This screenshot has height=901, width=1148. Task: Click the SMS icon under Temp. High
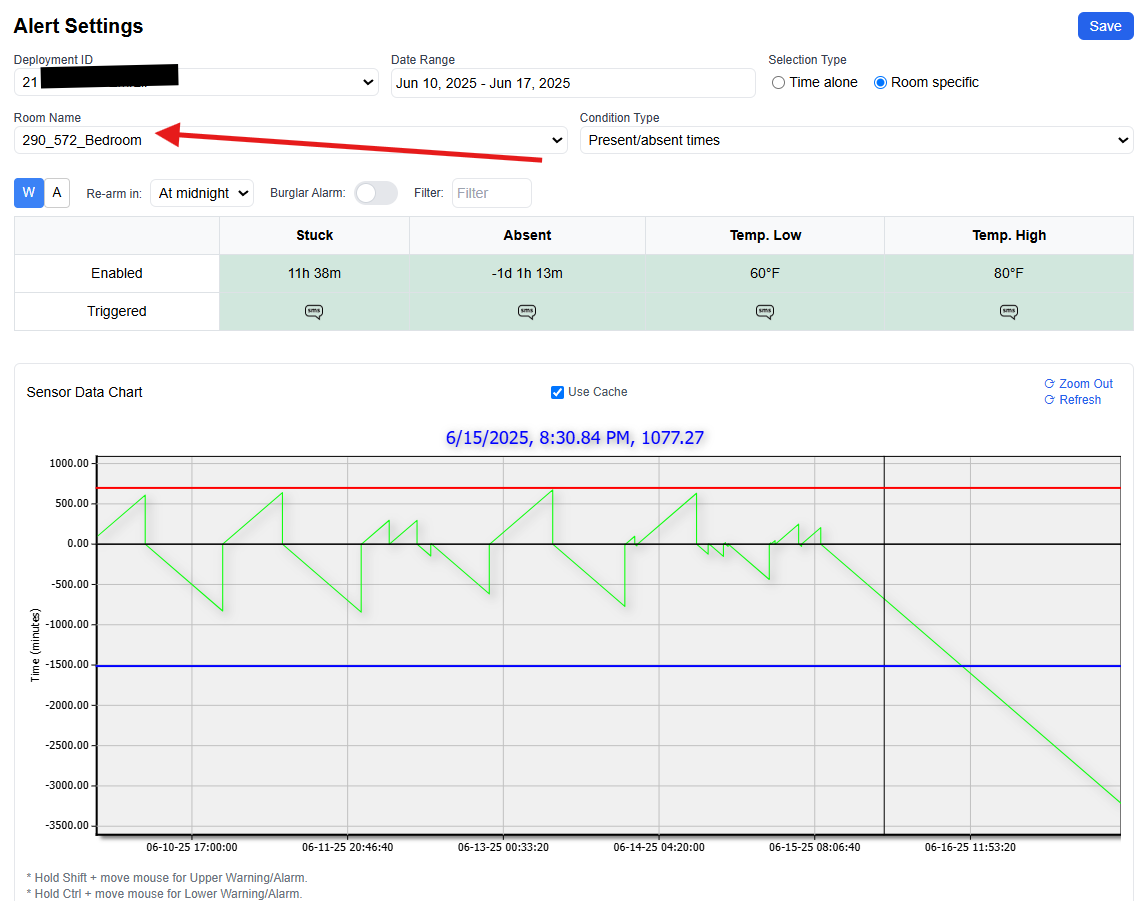pyautogui.click(x=1009, y=312)
